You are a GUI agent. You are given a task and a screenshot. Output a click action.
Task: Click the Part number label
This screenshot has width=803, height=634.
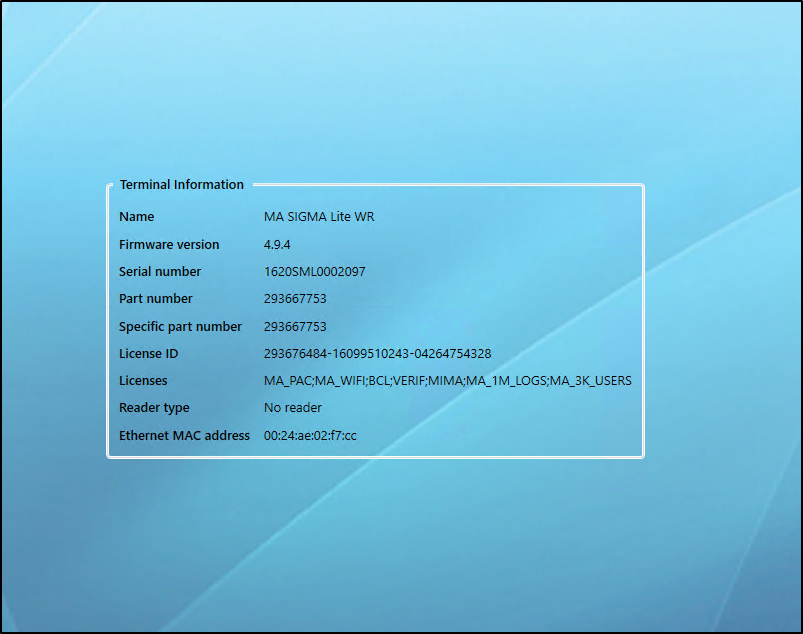(156, 299)
